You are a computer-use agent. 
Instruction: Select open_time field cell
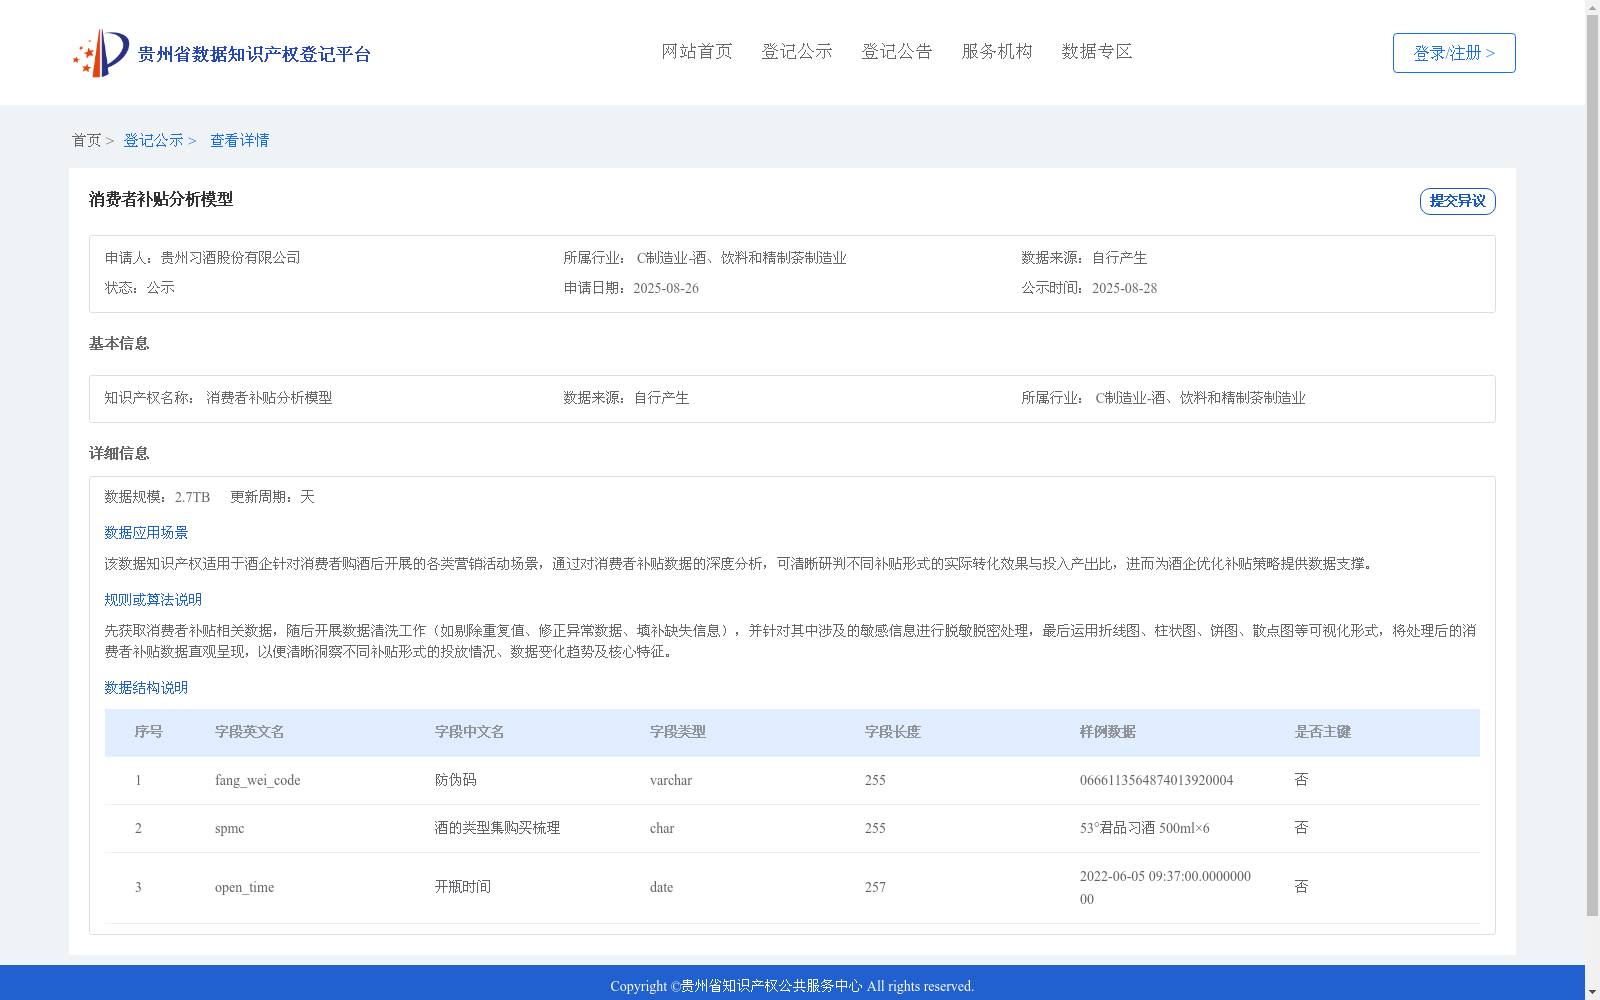pos(244,887)
